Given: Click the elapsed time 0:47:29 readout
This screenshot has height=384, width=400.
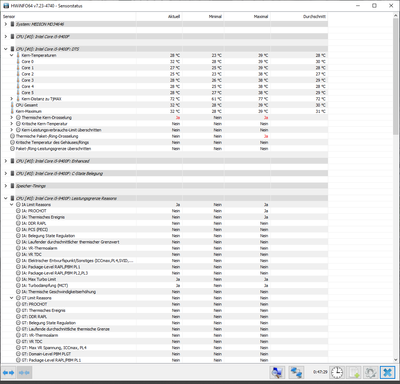Looking at the screenshot, I should pyautogui.click(x=320, y=372).
